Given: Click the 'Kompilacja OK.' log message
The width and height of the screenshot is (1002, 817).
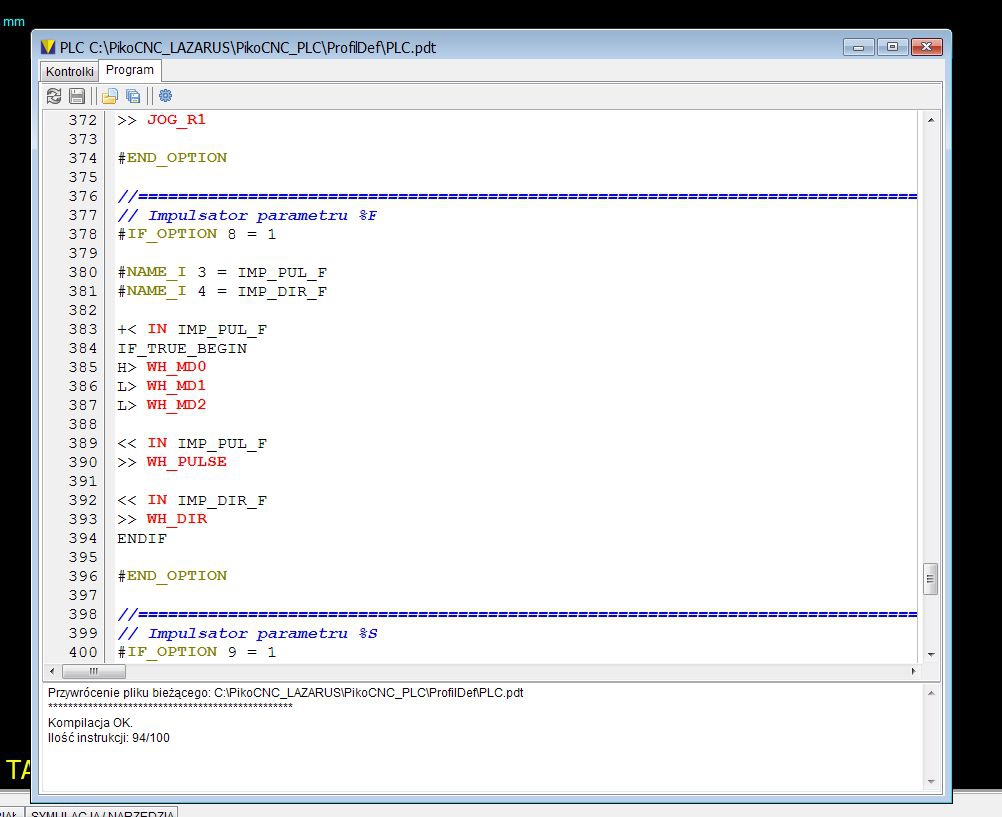Looking at the screenshot, I should click(90, 723).
